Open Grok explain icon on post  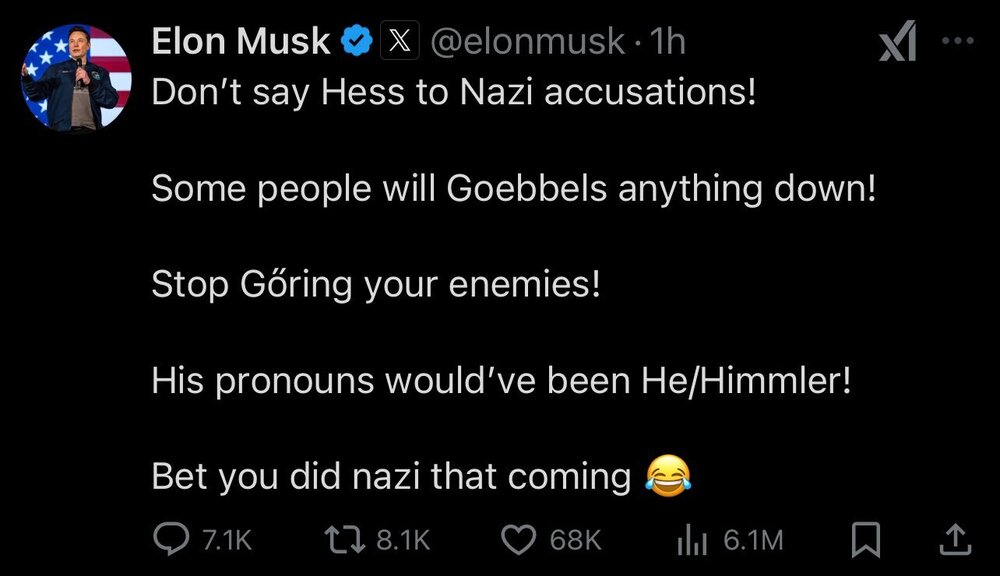[x=895, y=43]
